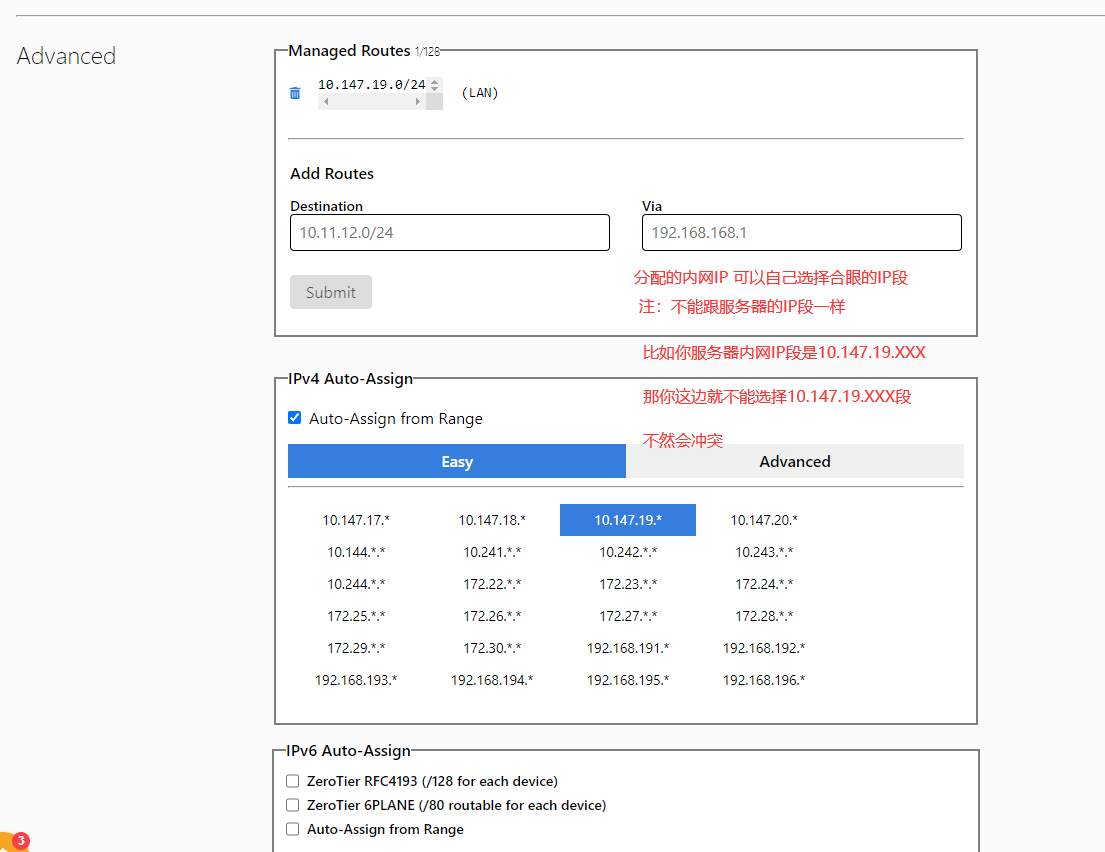Enable Auto-Assign from Range for IPv6

click(x=292, y=829)
